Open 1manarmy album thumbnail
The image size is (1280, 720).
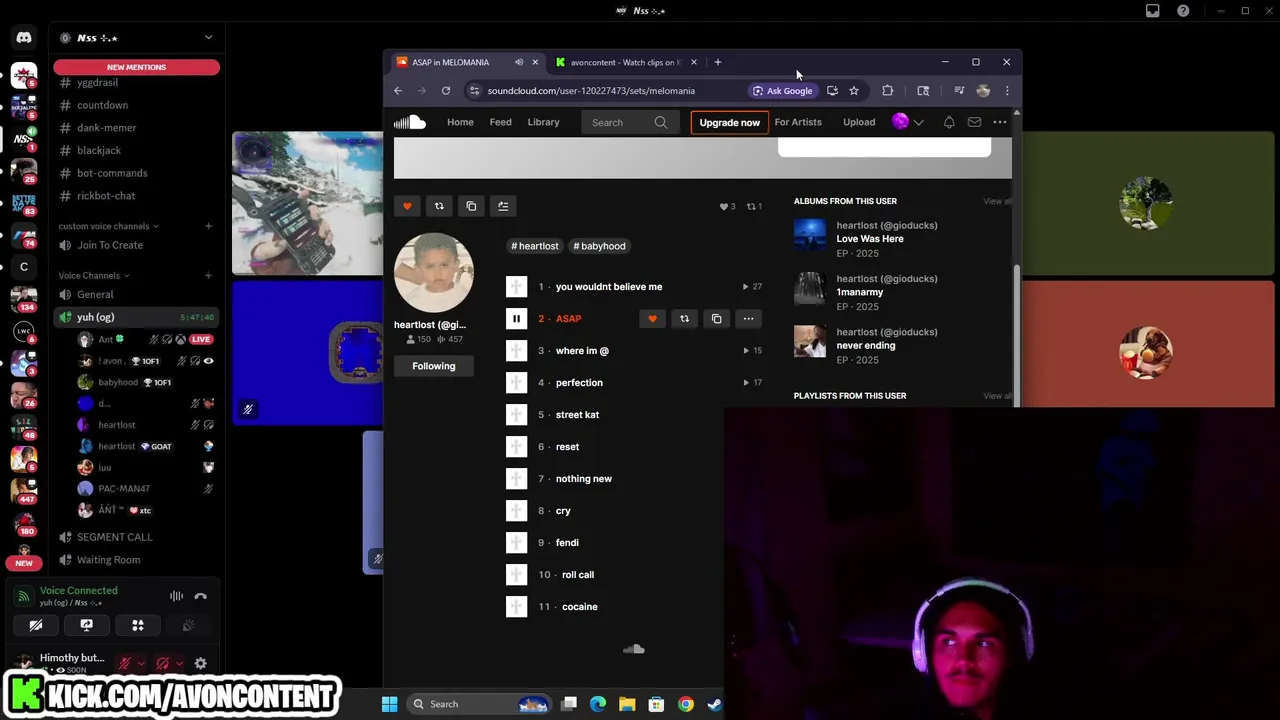(810, 289)
